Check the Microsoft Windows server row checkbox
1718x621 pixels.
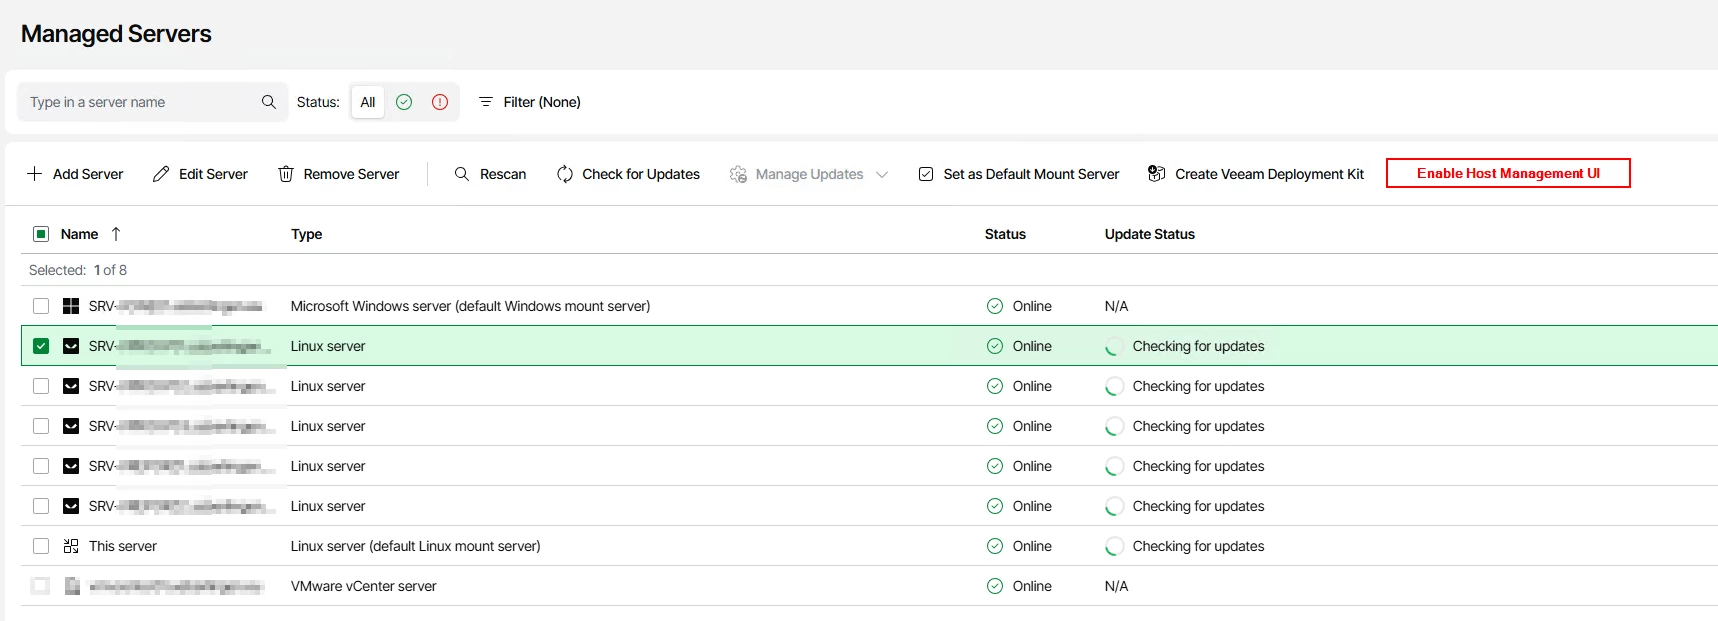[x=41, y=306]
